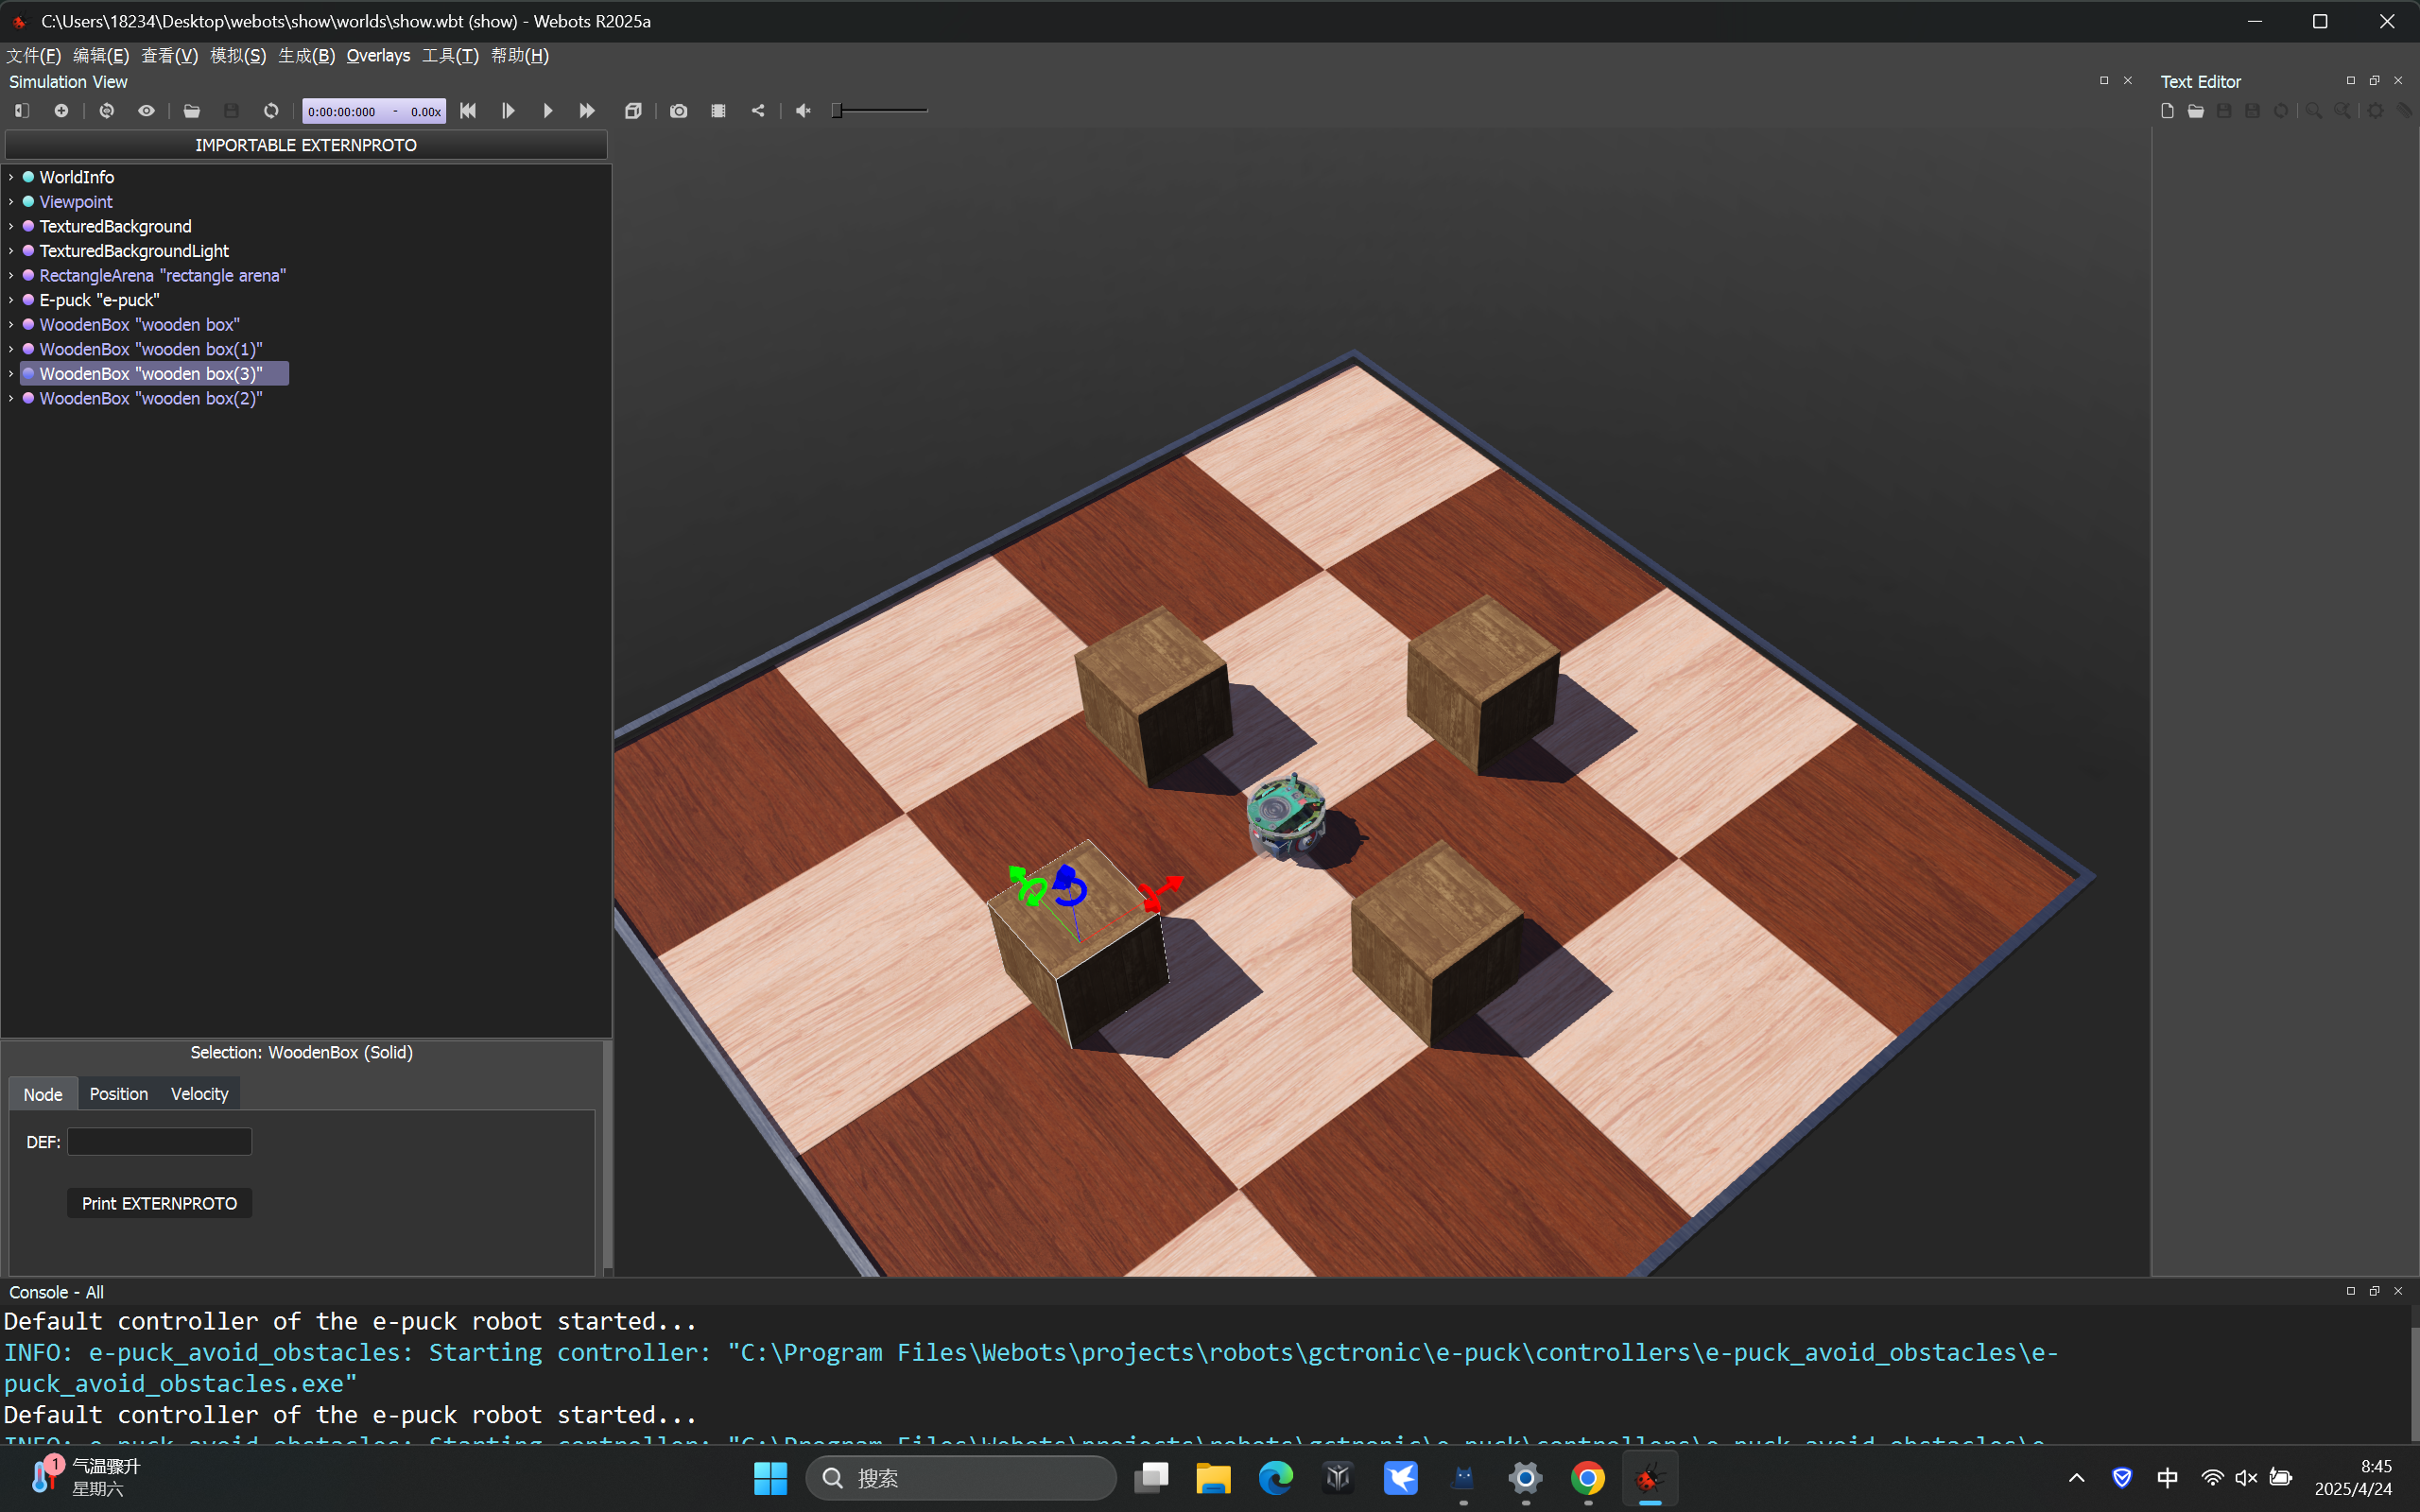Click the Reload world icon
2420x1512 pixels.
(x=271, y=111)
